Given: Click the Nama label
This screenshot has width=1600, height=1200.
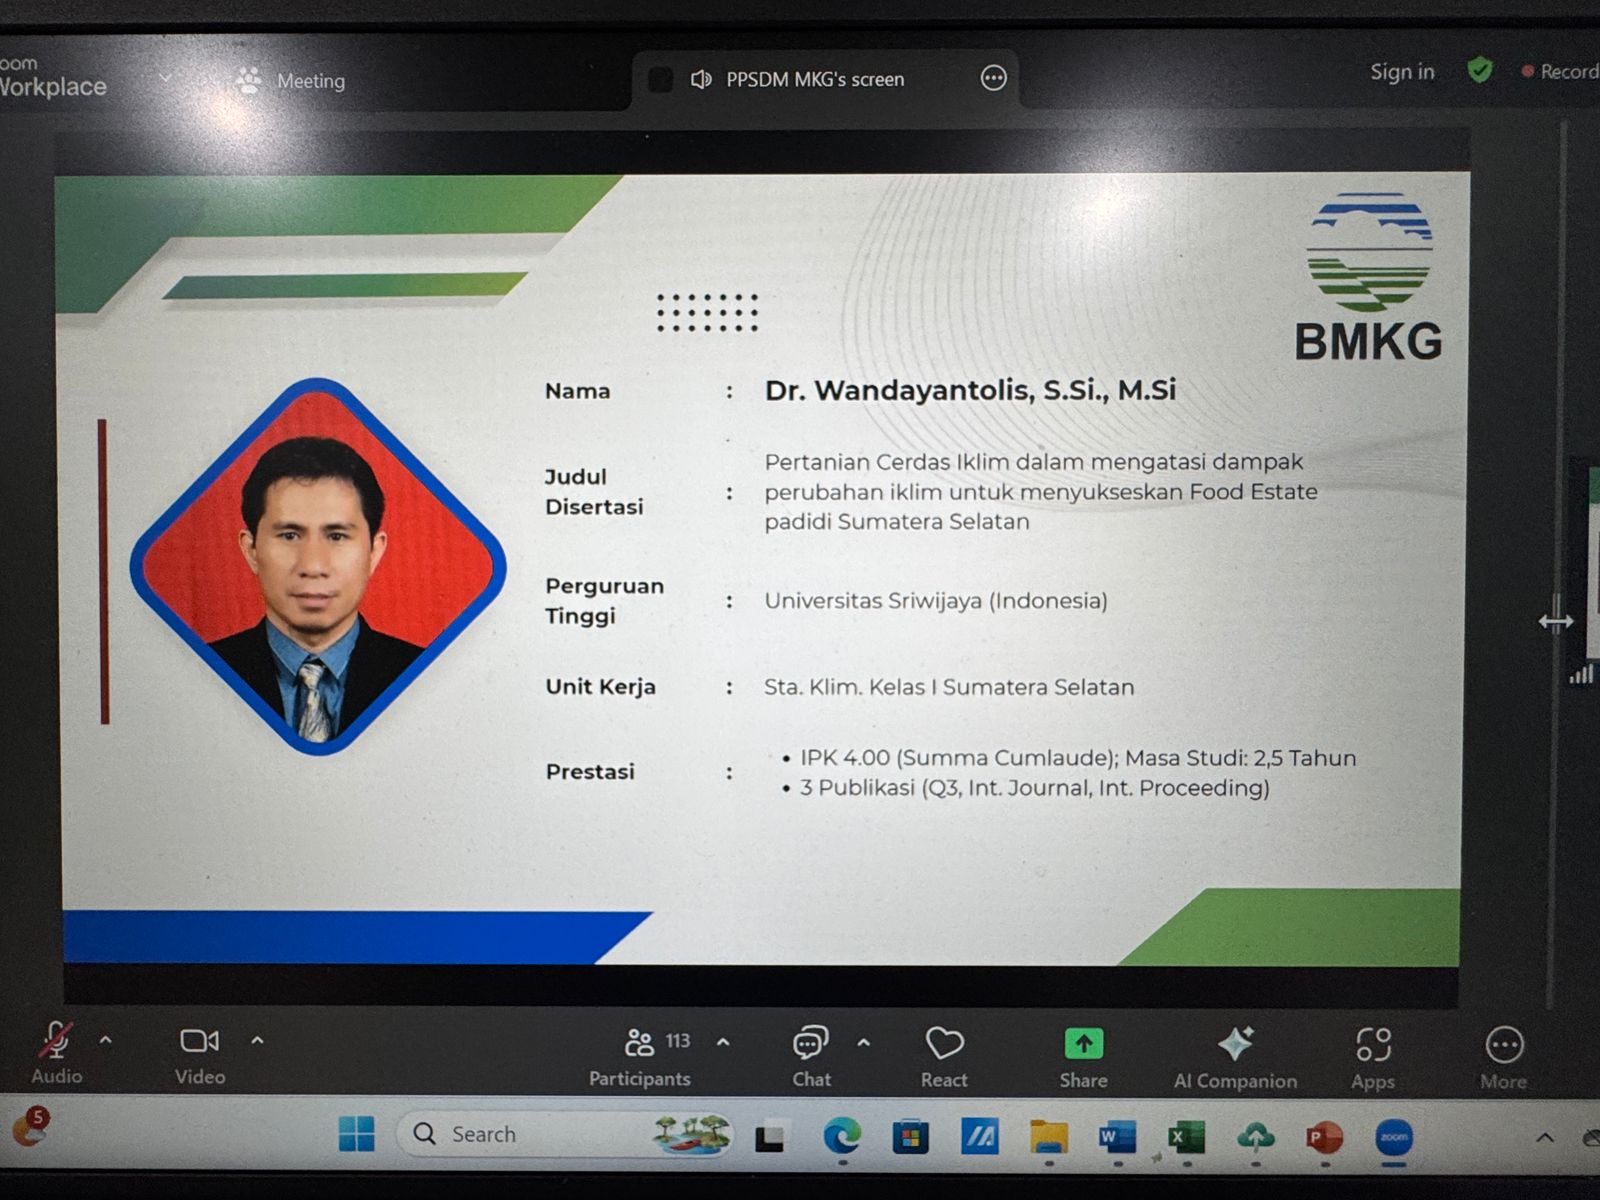Looking at the screenshot, I should tap(577, 391).
